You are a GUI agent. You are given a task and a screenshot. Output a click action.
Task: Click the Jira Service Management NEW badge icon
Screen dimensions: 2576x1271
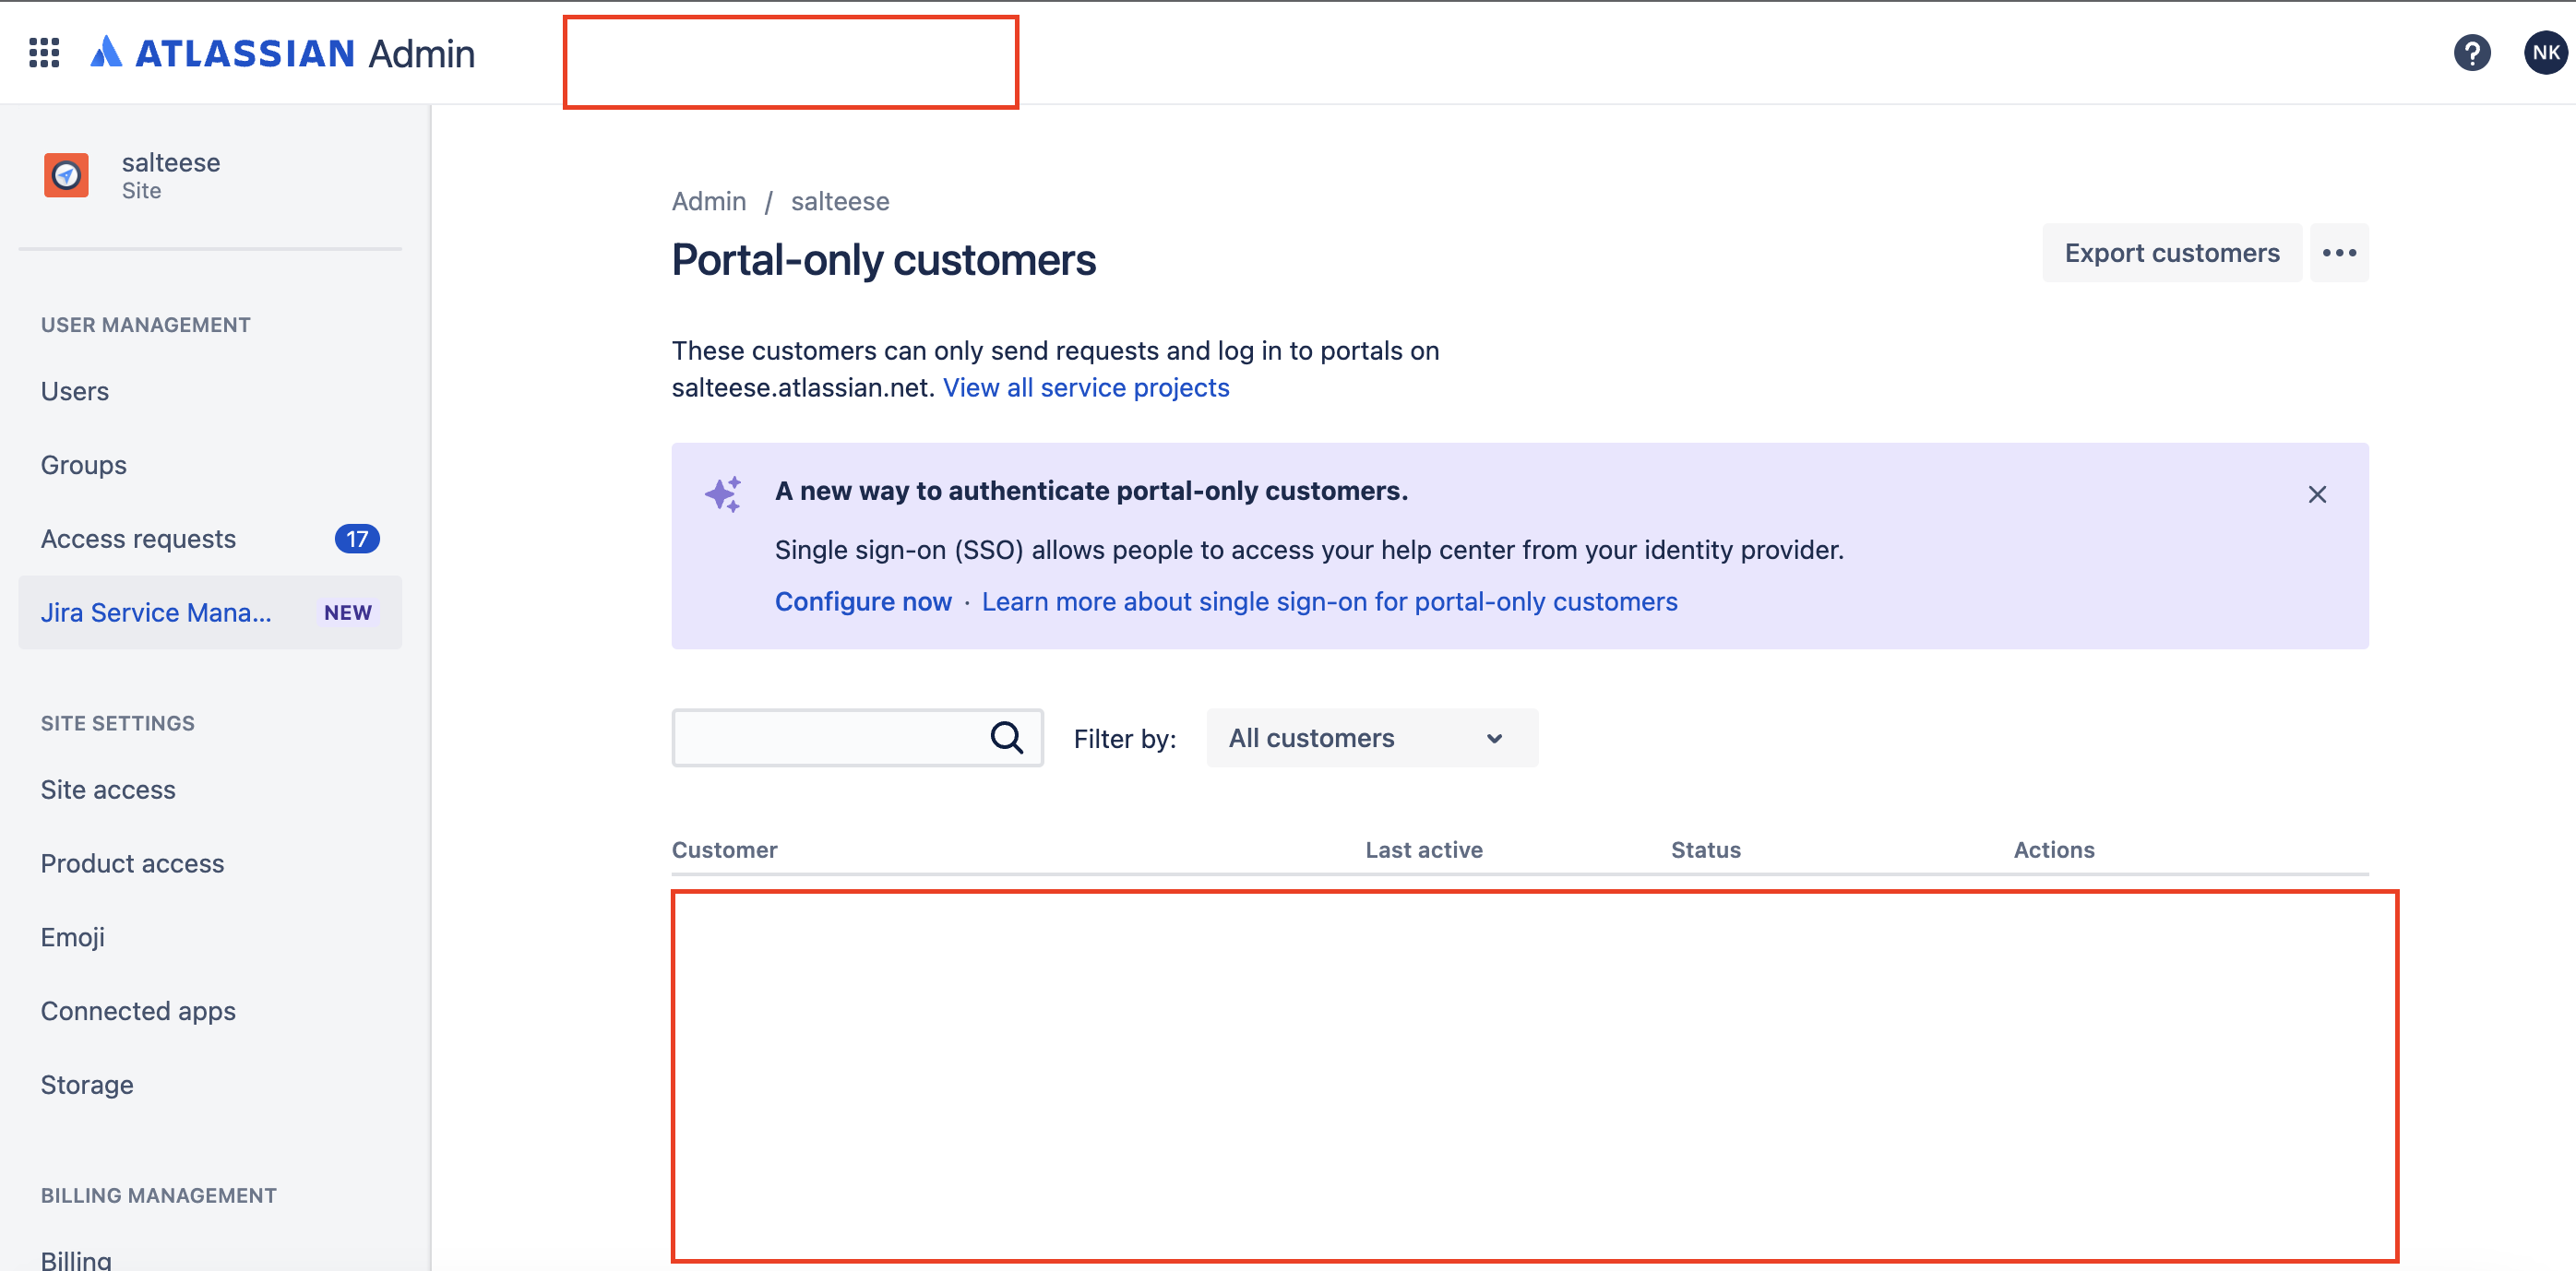[347, 612]
